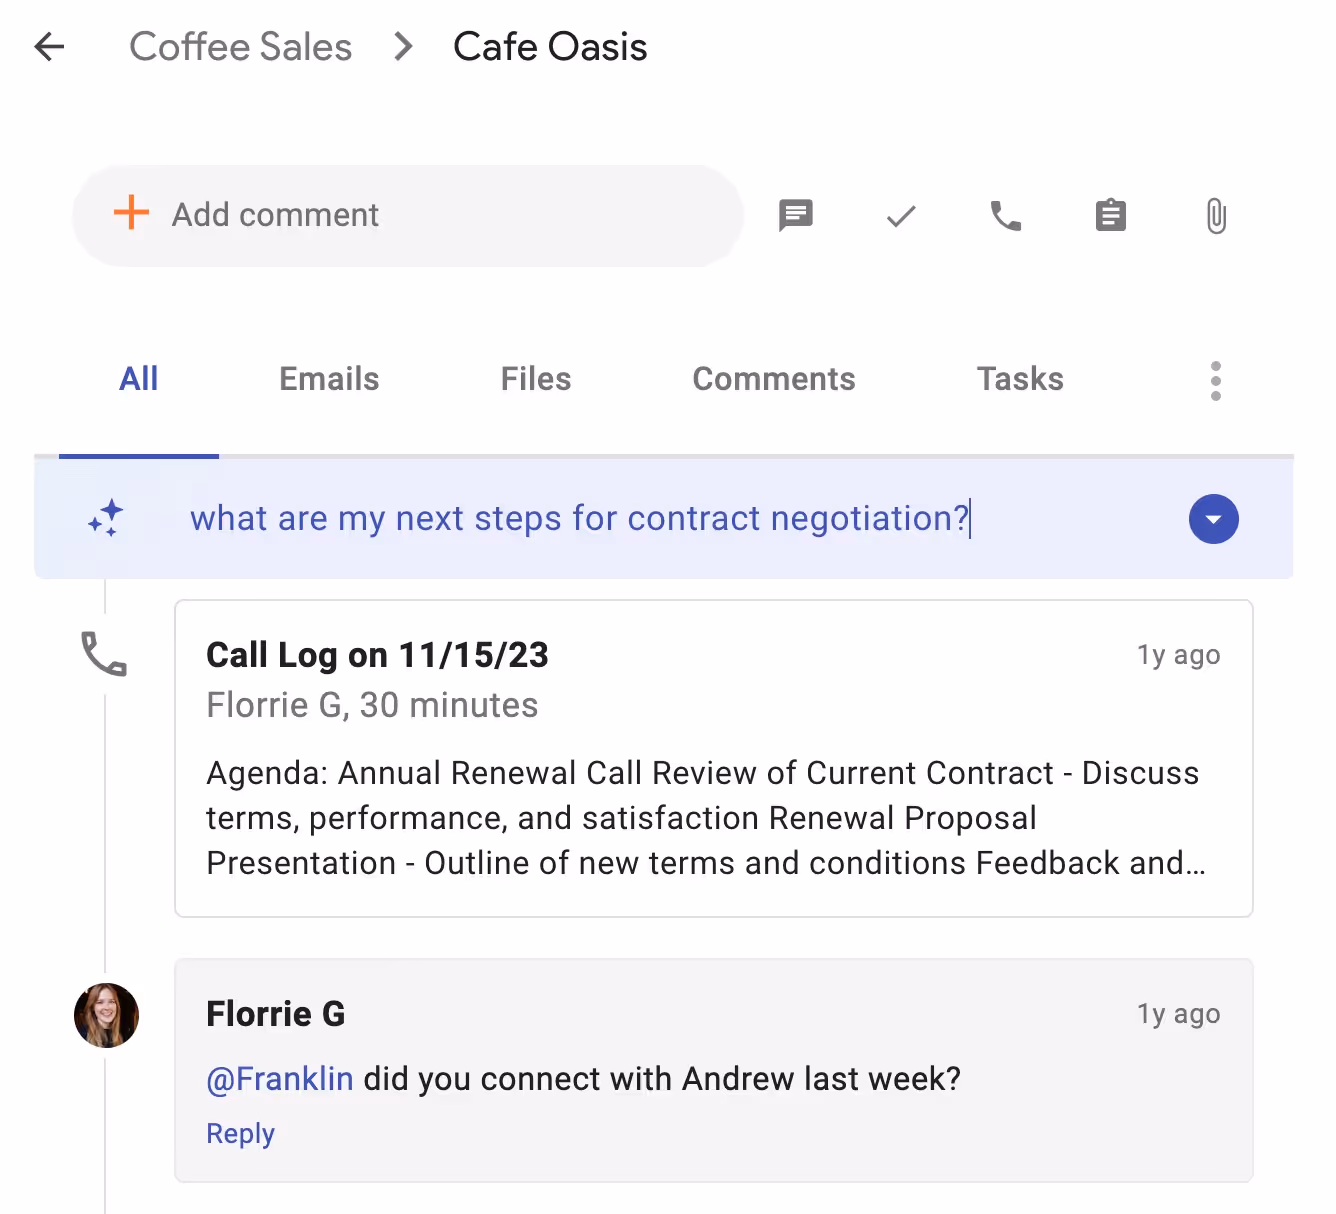Attach a file with the paperclip icon

(1216, 216)
